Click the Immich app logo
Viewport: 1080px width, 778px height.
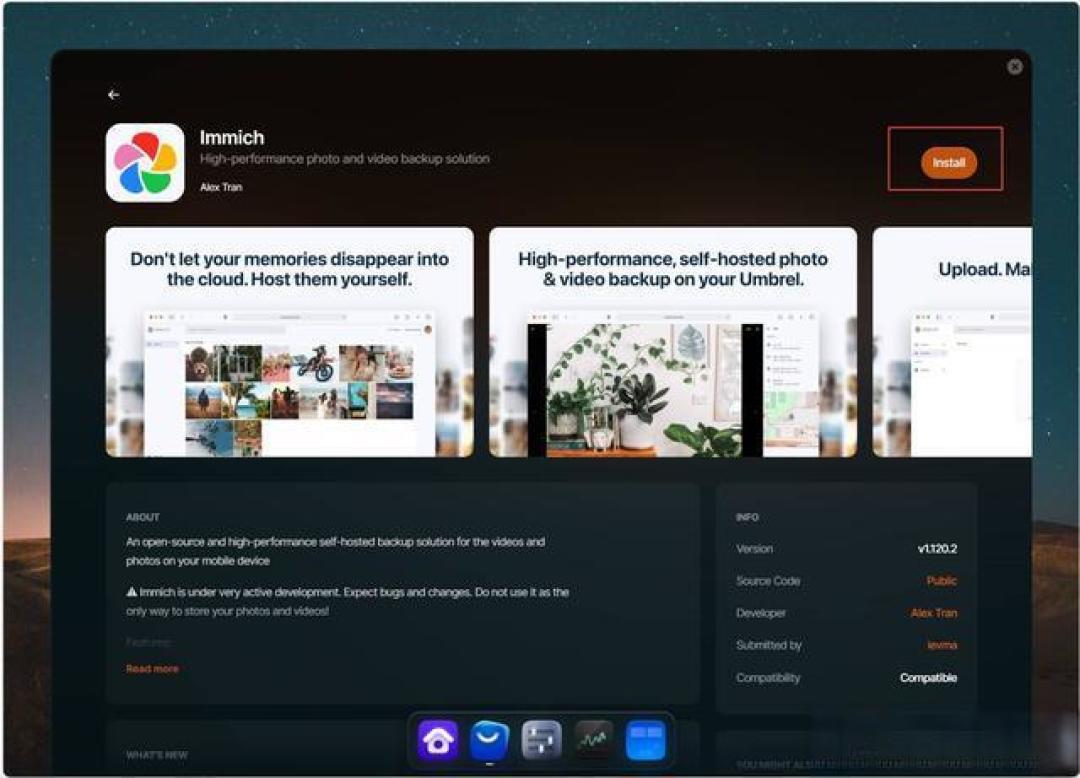pyautogui.click(x=145, y=162)
